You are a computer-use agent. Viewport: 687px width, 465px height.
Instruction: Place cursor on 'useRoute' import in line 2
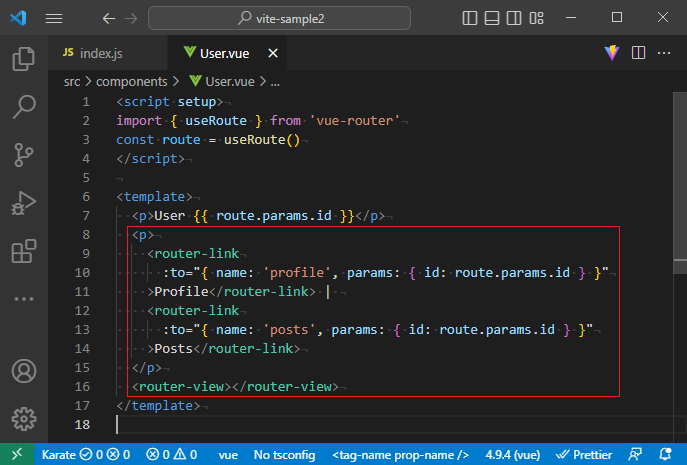pos(216,121)
